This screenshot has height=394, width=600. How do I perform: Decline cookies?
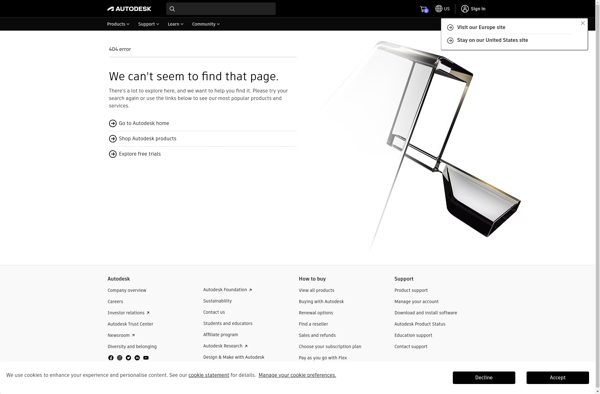(484, 378)
